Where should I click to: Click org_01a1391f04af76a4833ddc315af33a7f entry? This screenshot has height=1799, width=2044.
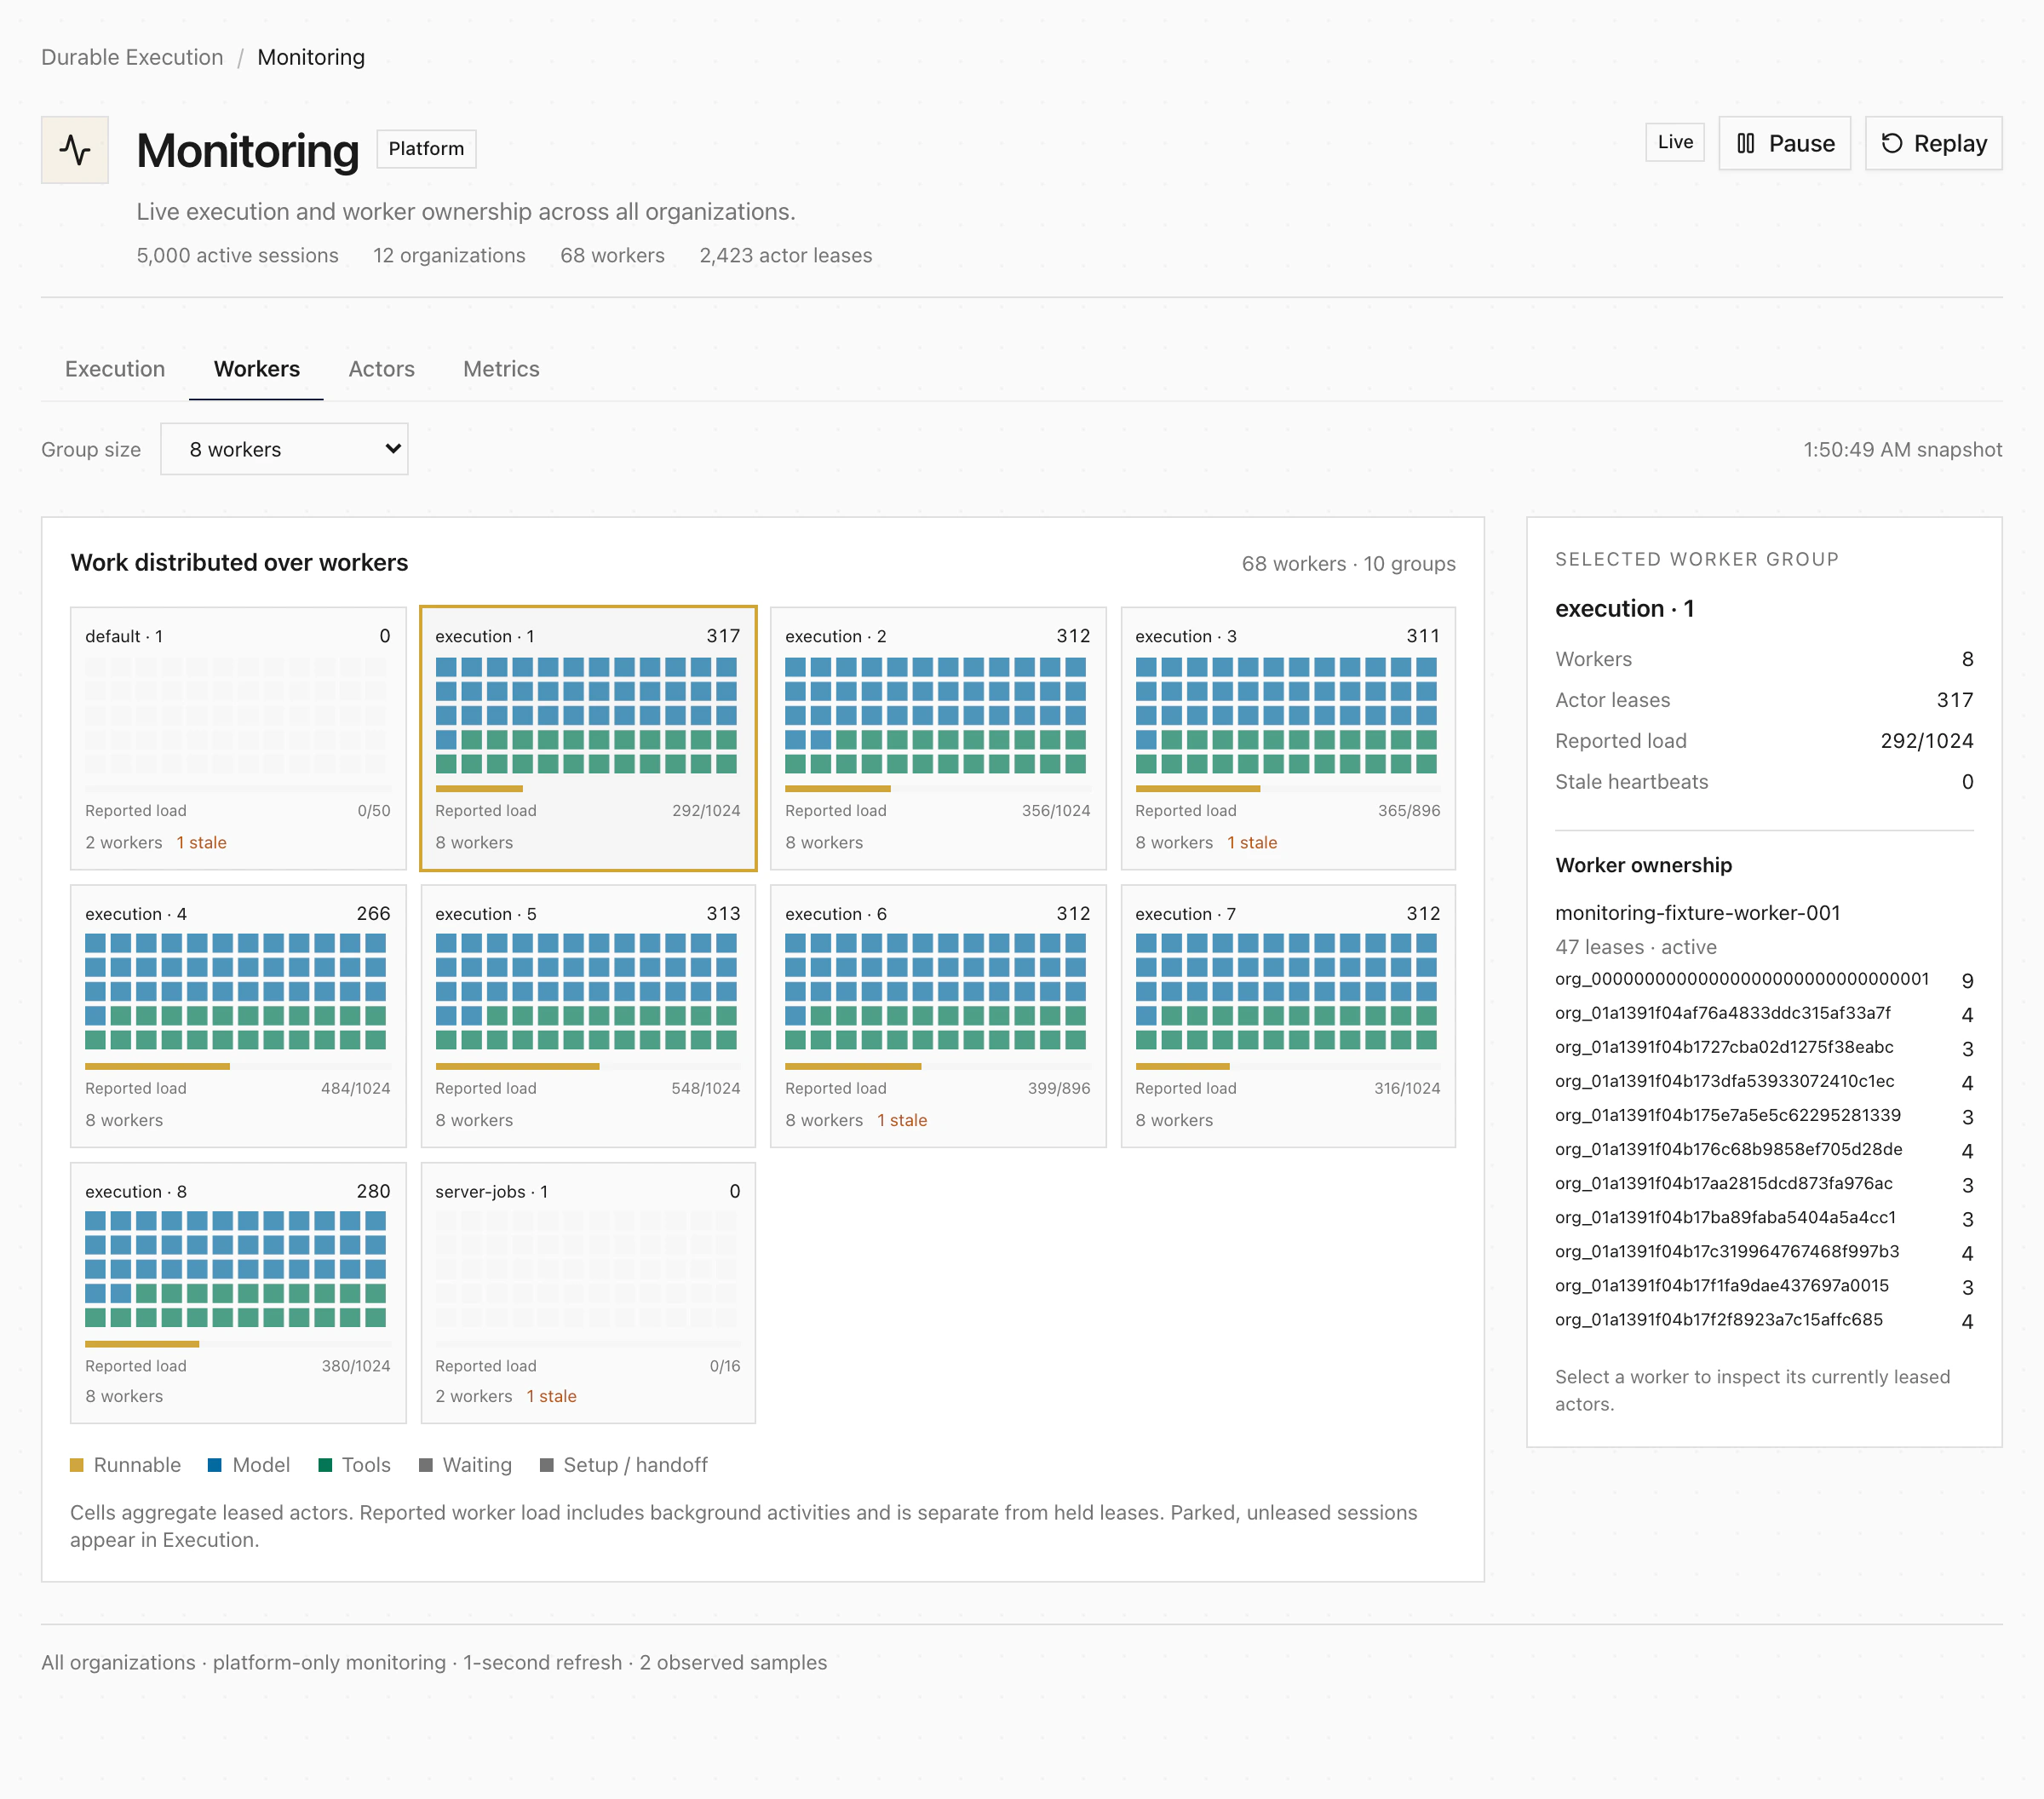click(1764, 1014)
